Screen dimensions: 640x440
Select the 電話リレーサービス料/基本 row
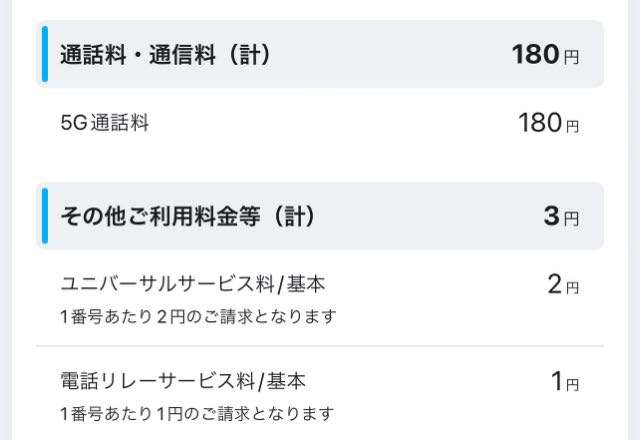(x=320, y=394)
